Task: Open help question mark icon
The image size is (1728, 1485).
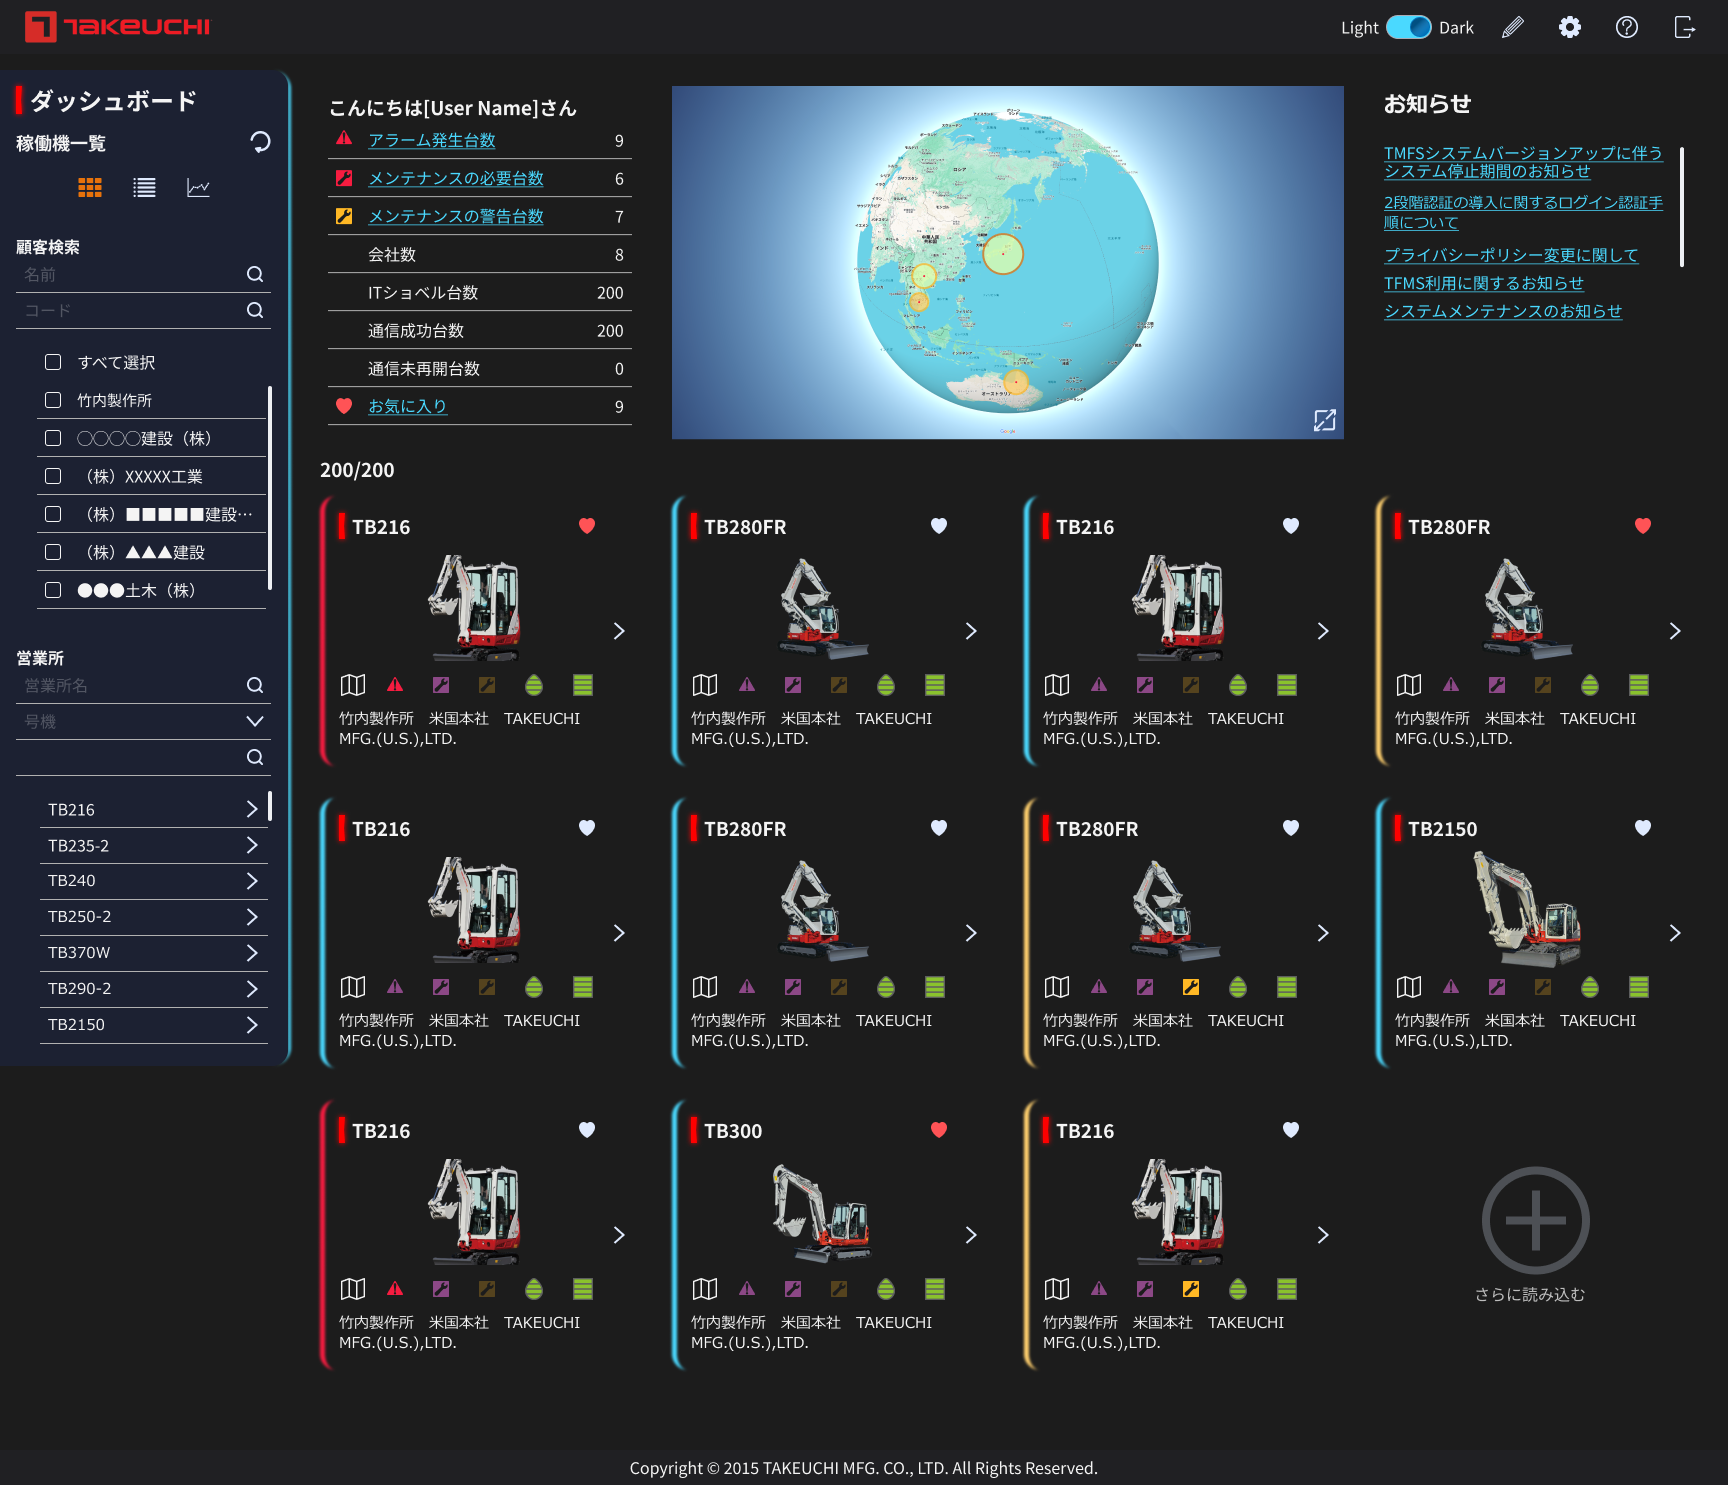Action: tap(1627, 28)
